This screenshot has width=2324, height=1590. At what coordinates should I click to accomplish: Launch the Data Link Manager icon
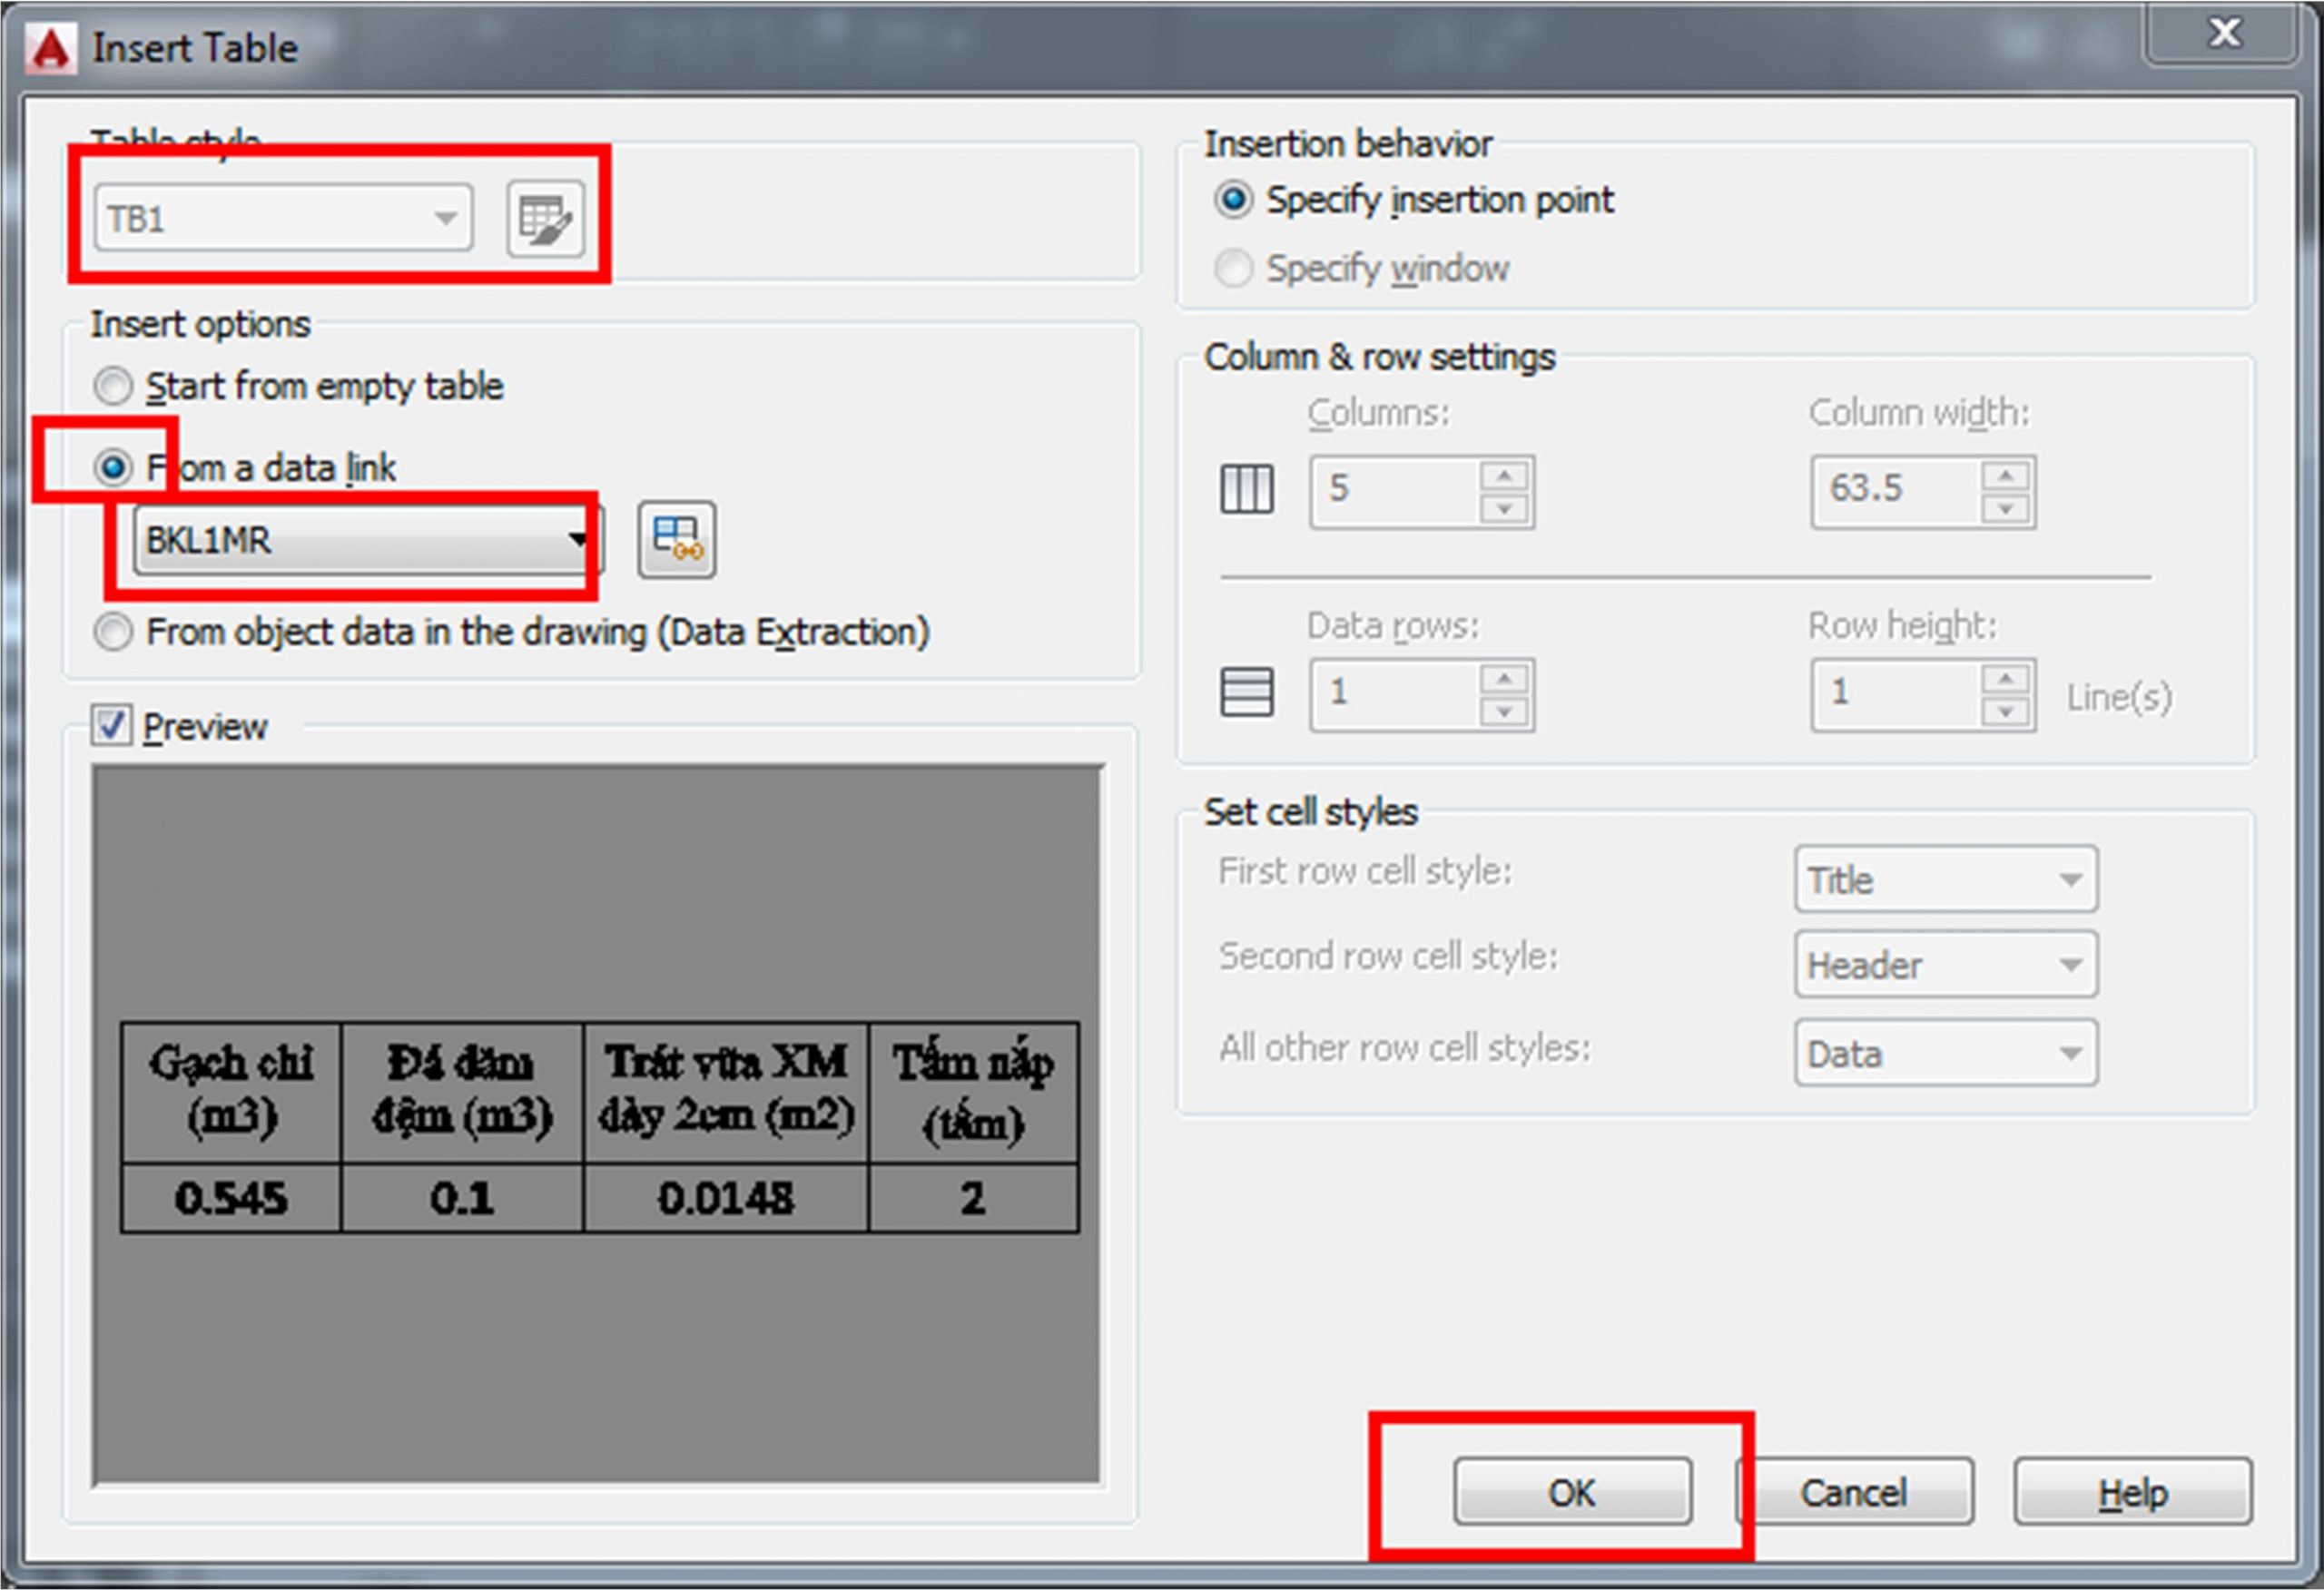(677, 540)
